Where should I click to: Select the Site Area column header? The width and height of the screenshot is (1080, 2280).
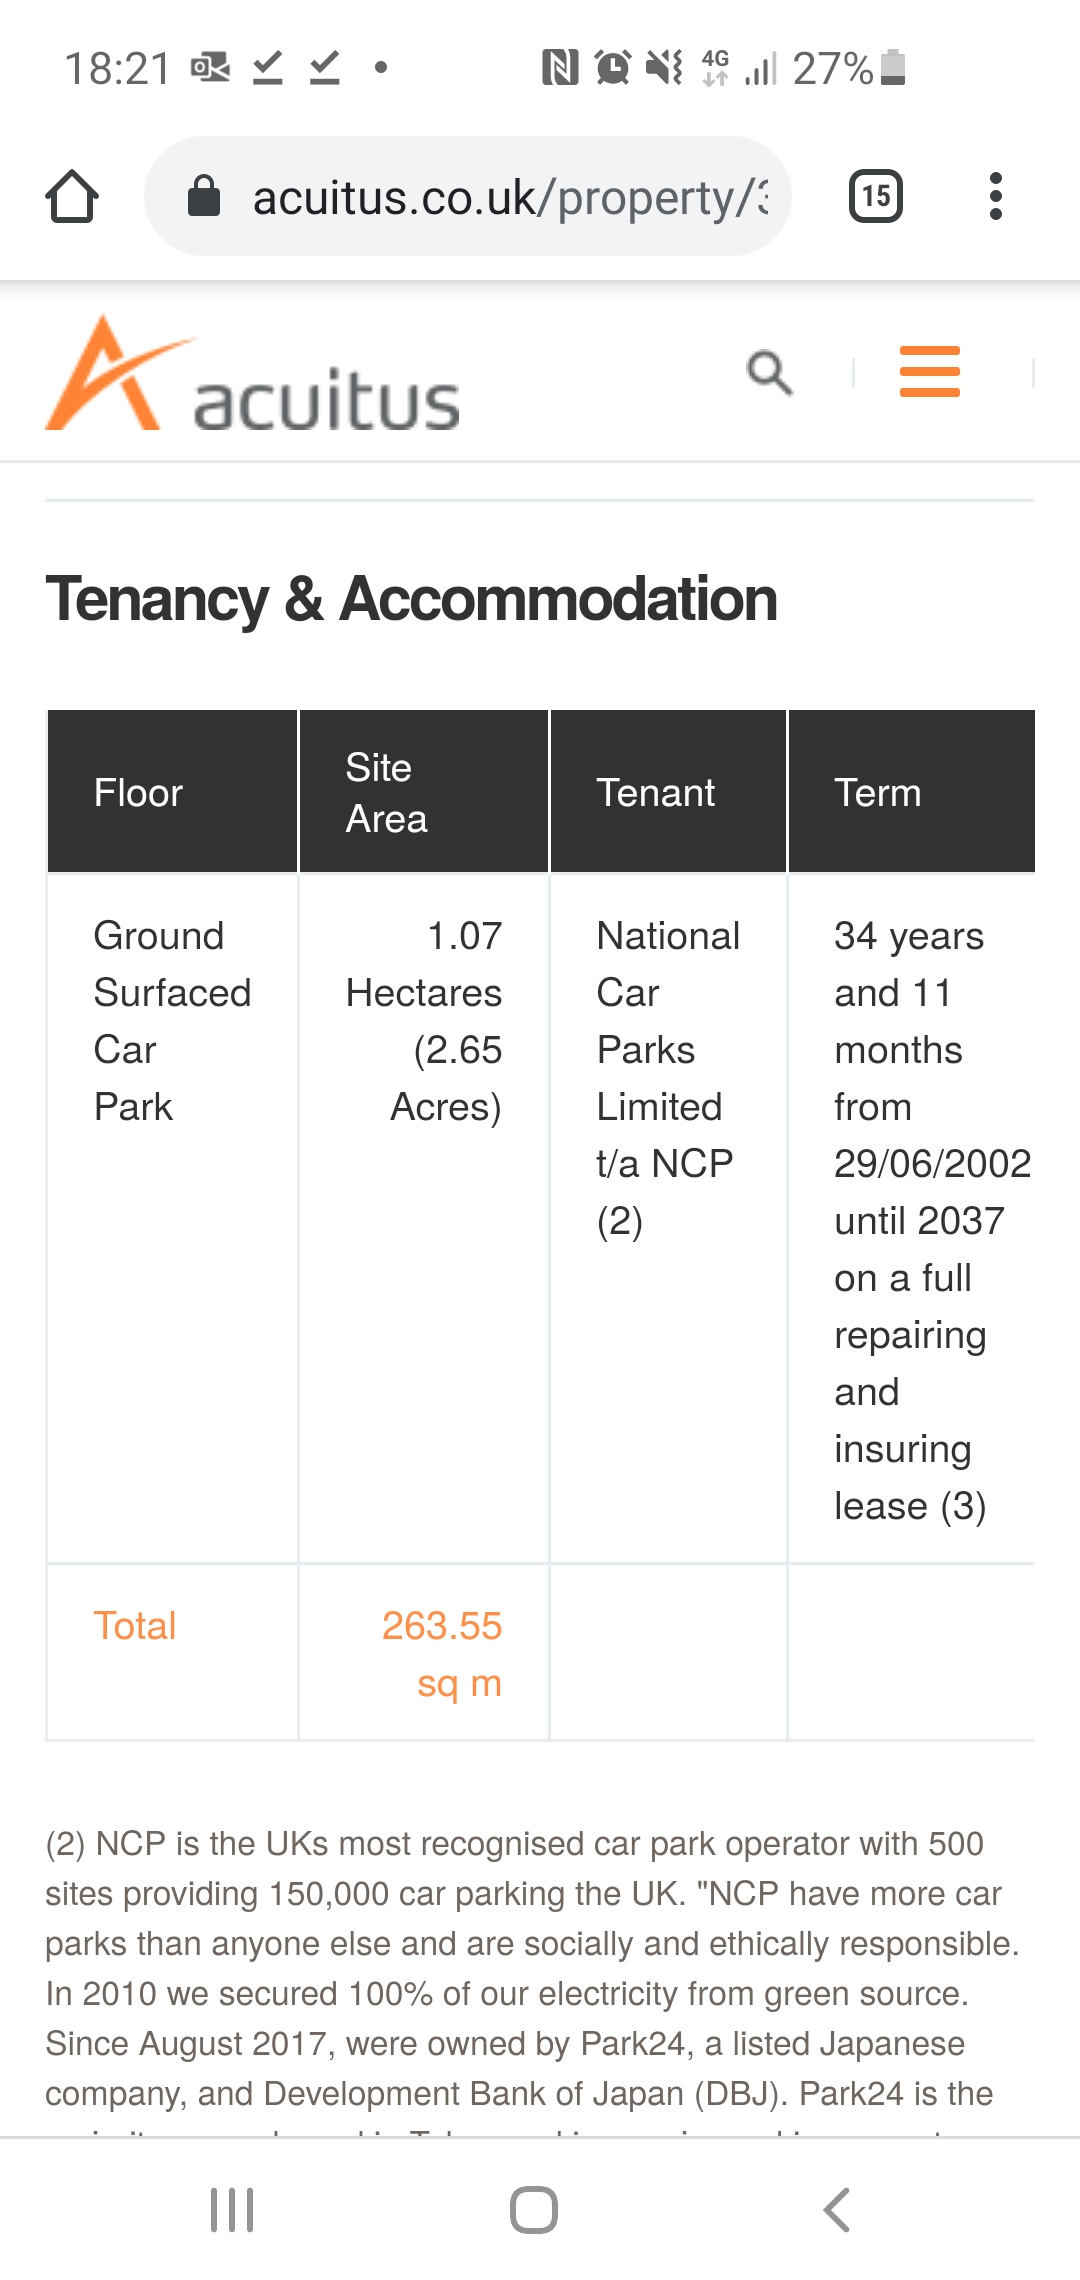pos(386,793)
